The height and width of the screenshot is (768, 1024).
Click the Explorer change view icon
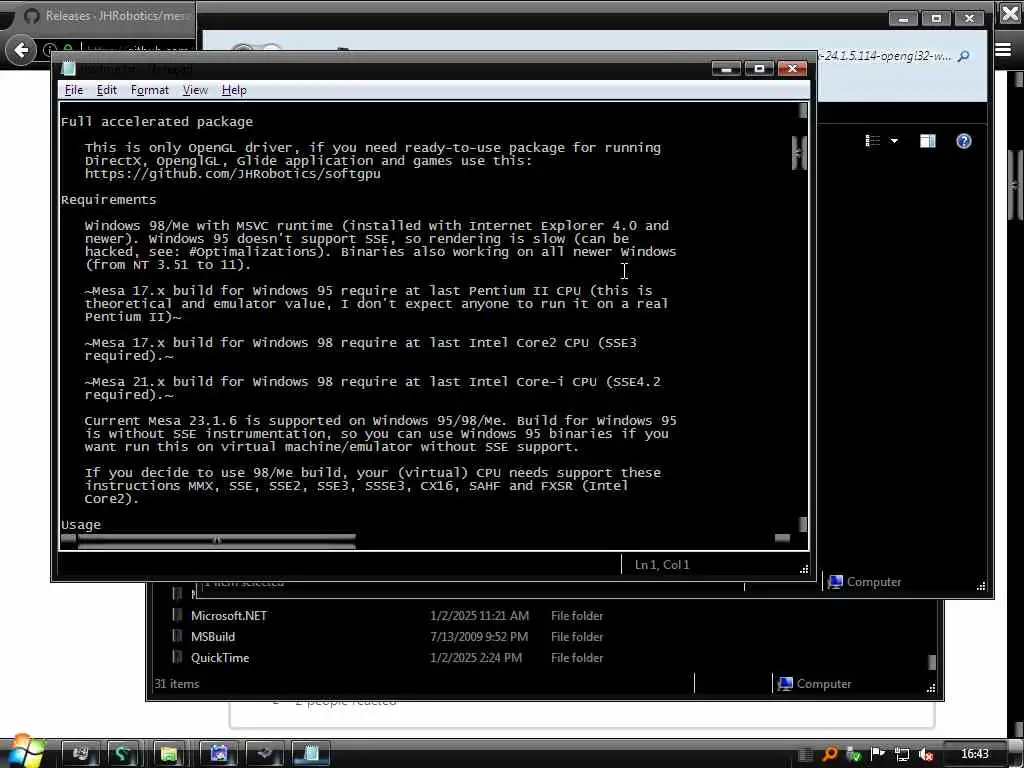pos(872,141)
